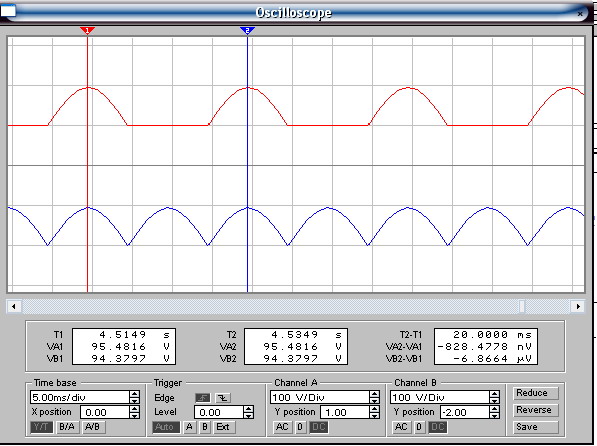The image size is (597, 446).
Task: Set trigger source to B
Action: click(x=205, y=427)
